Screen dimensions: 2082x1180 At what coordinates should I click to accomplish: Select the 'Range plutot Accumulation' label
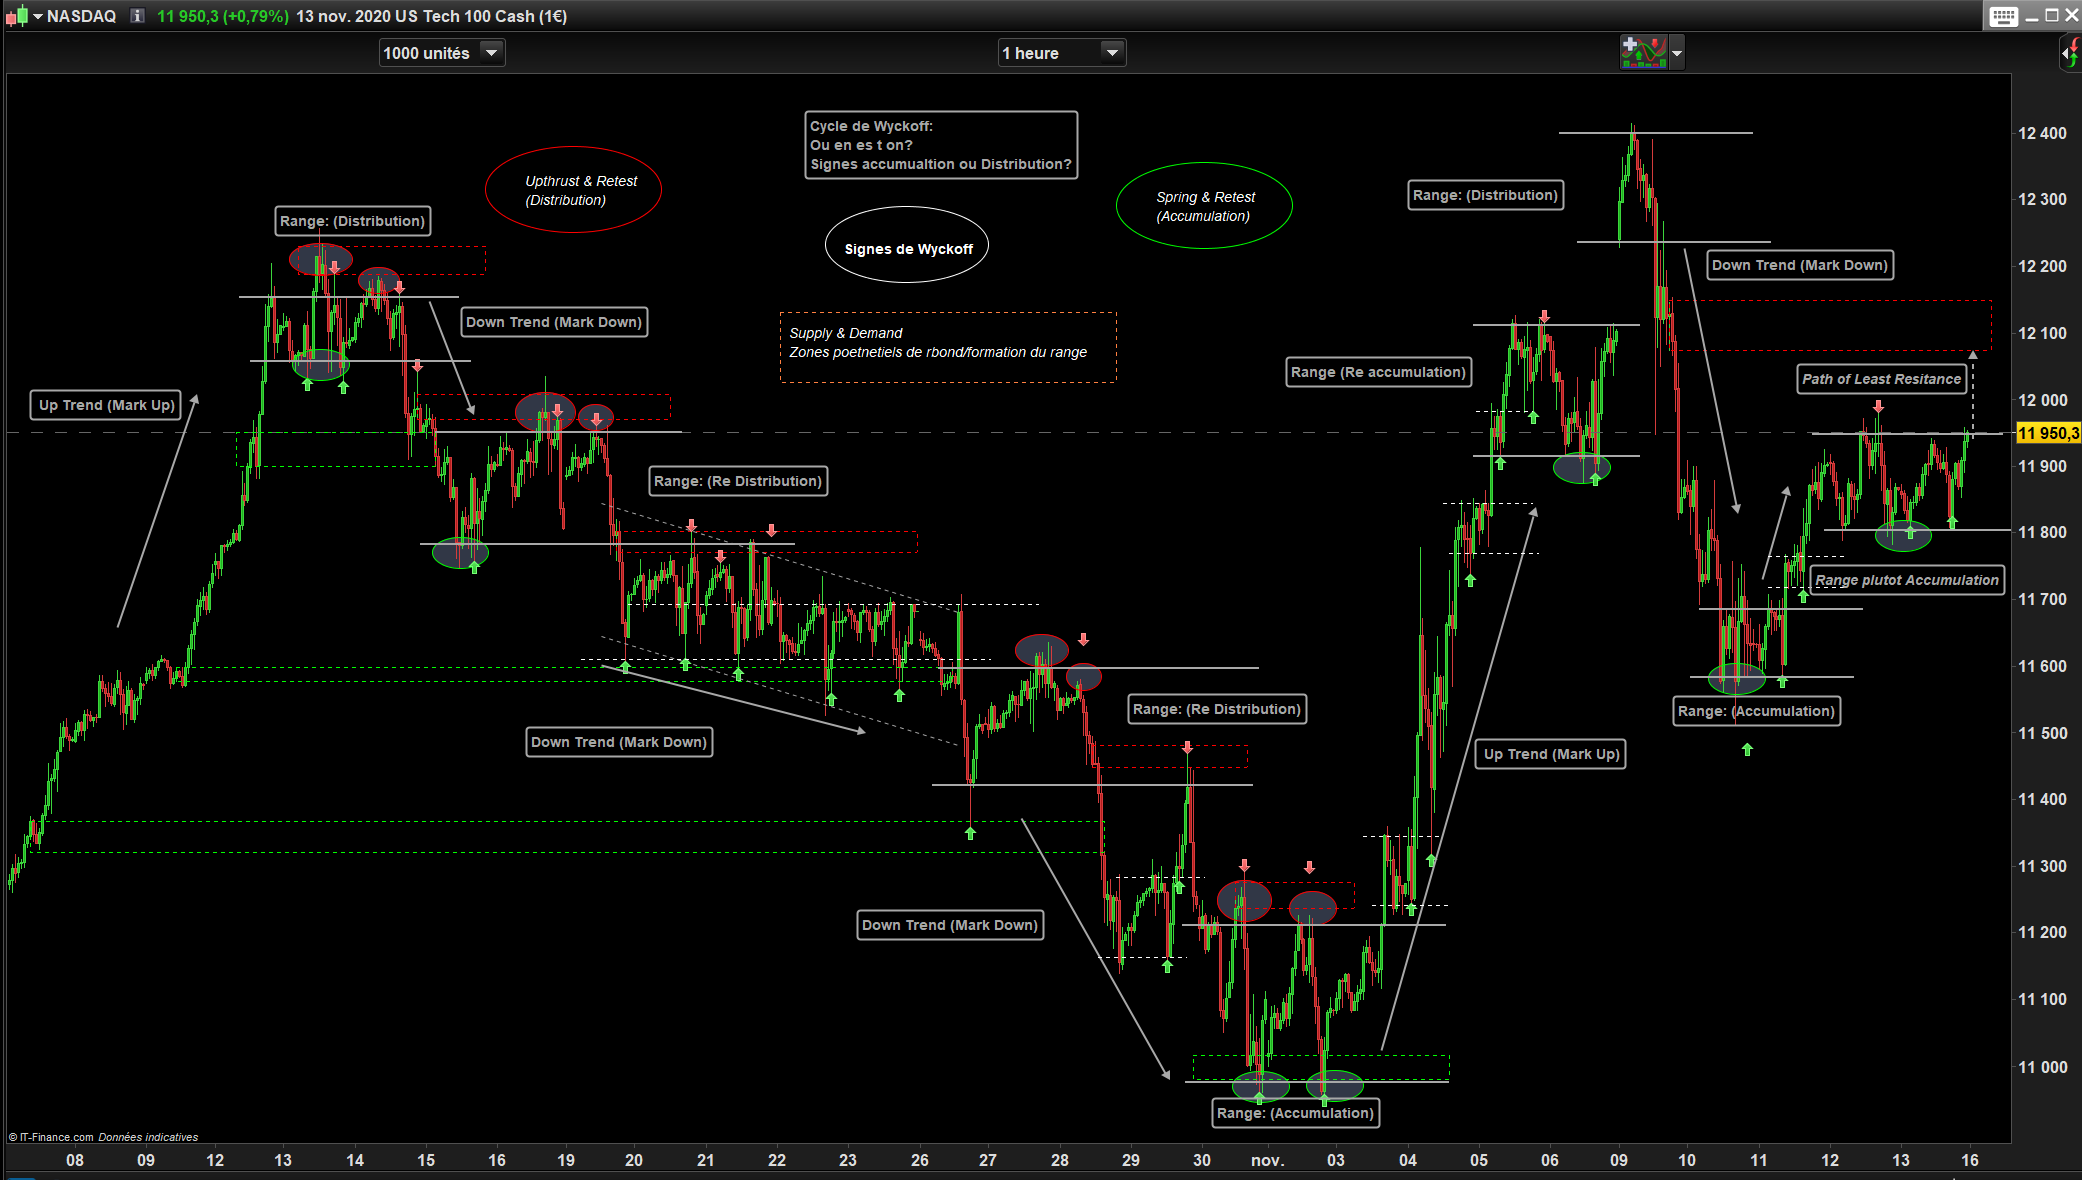(x=1906, y=580)
